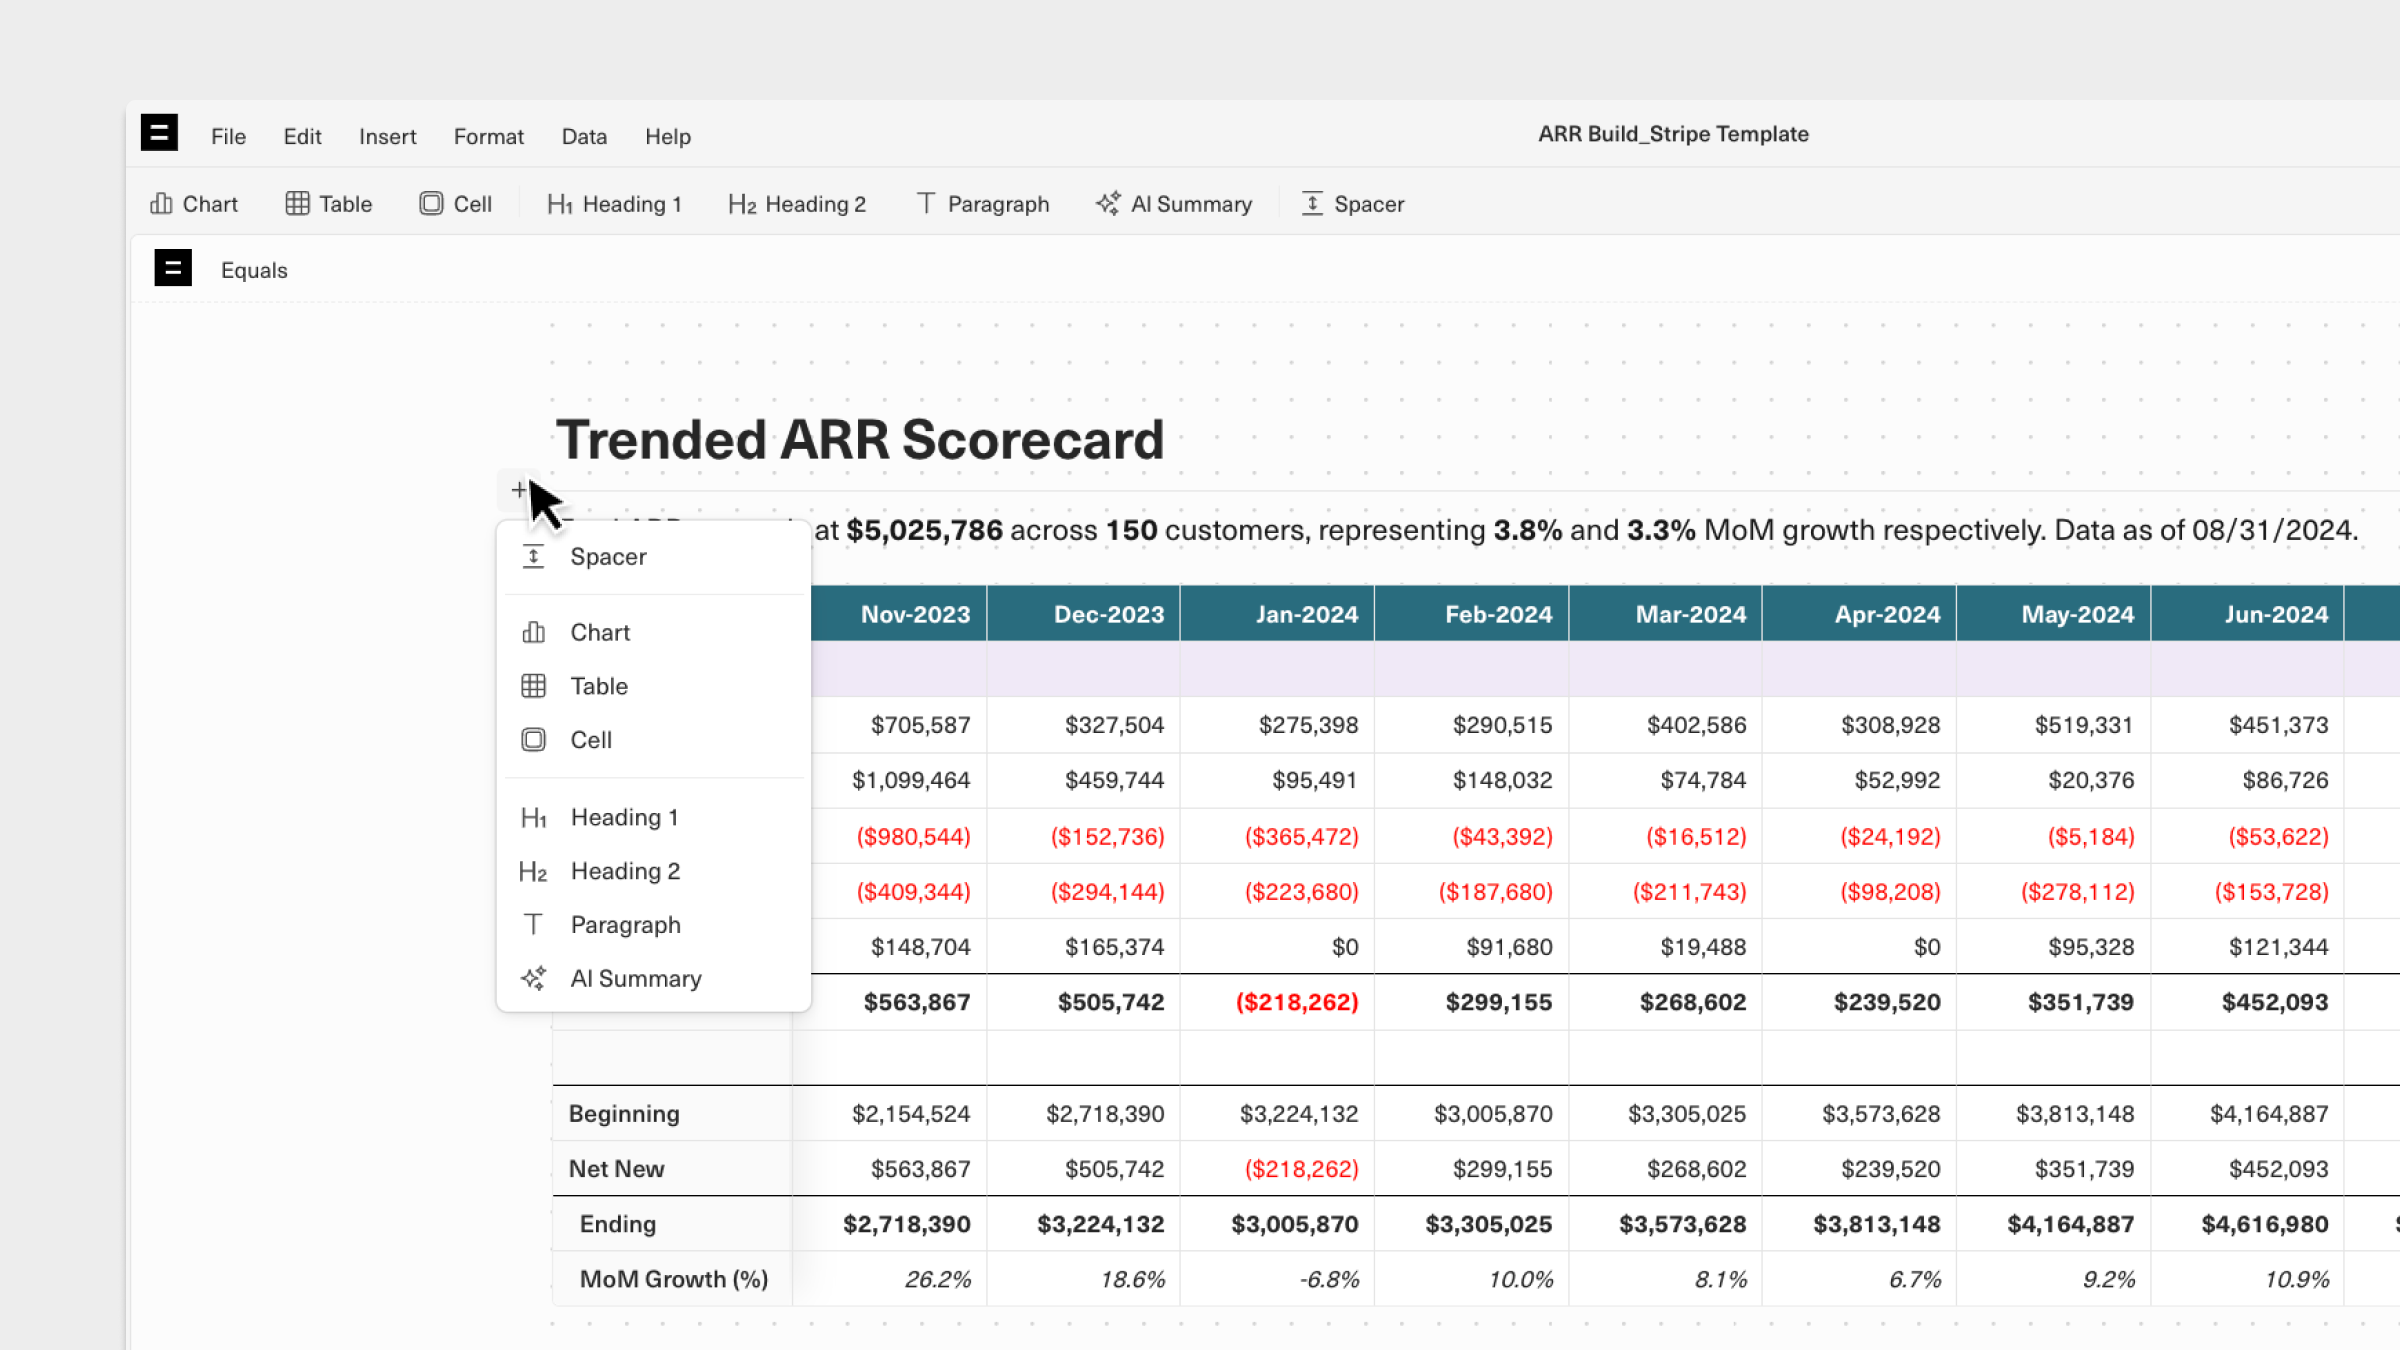This screenshot has width=2400, height=1350.
Task: Click the toolbar Paragraph button
Action: pos(983,204)
